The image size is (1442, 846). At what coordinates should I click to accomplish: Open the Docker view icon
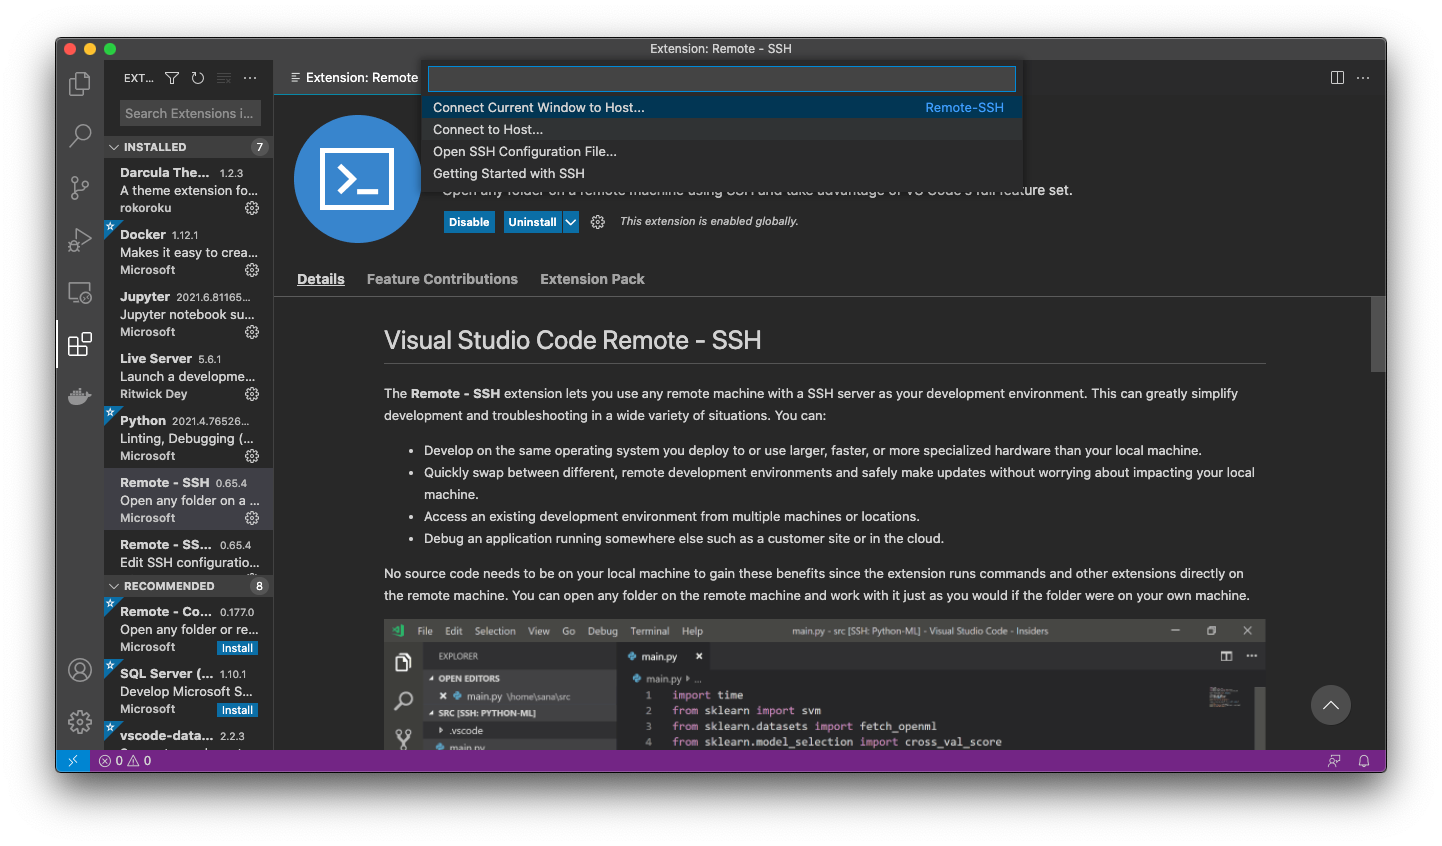[80, 397]
